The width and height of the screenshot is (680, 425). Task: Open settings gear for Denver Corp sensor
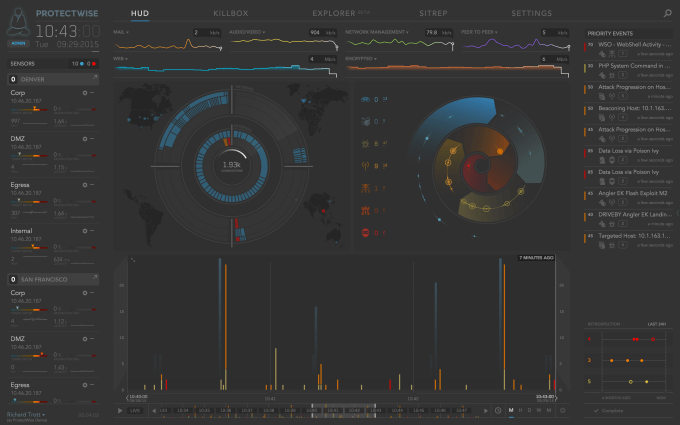(x=85, y=93)
